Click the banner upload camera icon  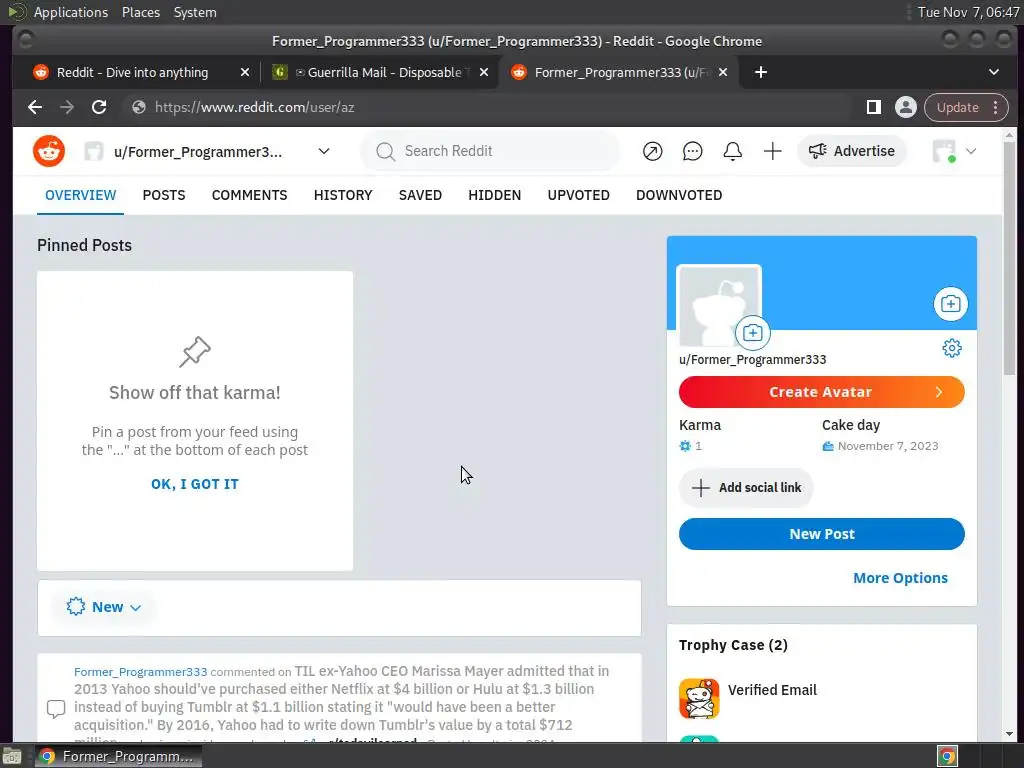click(x=950, y=304)
